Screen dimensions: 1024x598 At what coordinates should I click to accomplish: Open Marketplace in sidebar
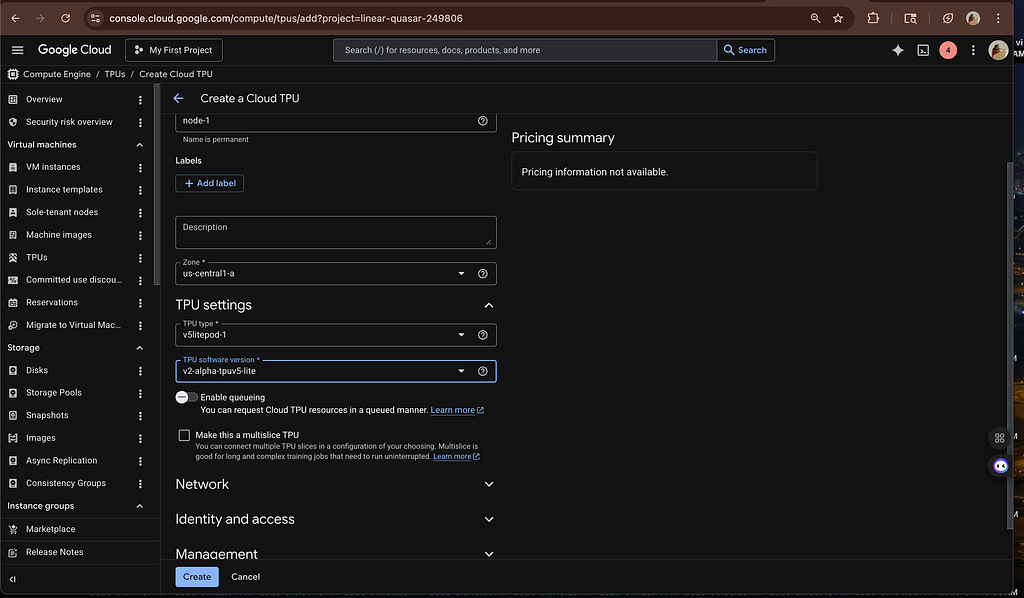pos(50,529)
